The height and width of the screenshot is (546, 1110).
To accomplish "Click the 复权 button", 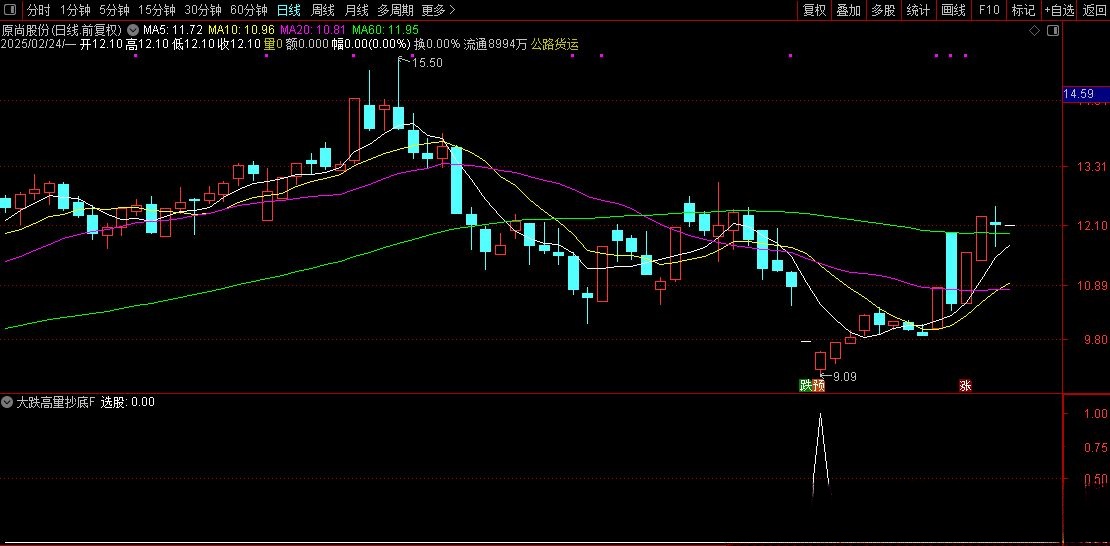I will pos(815,10).
